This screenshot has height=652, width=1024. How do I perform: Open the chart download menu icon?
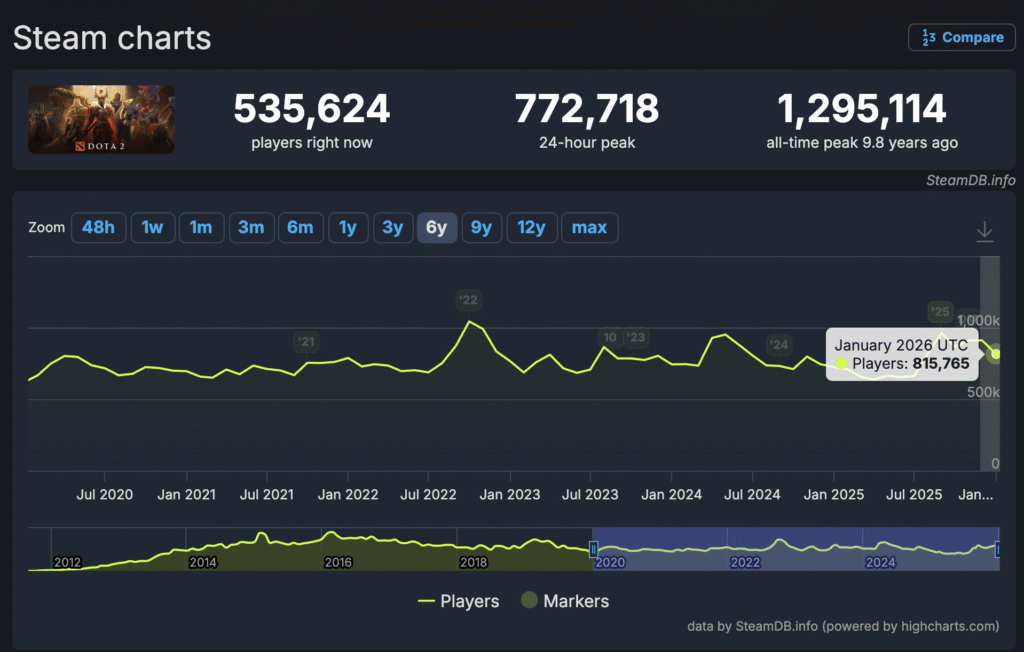[984, 231]
